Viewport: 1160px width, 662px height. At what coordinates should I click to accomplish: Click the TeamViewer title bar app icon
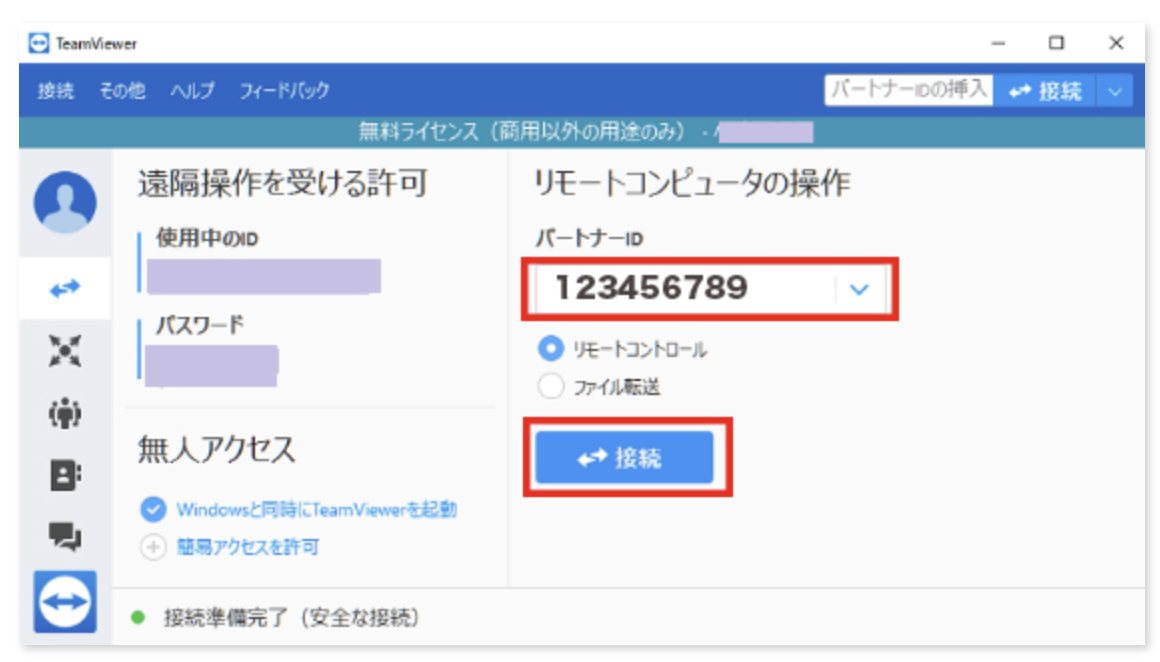point(38,43)
